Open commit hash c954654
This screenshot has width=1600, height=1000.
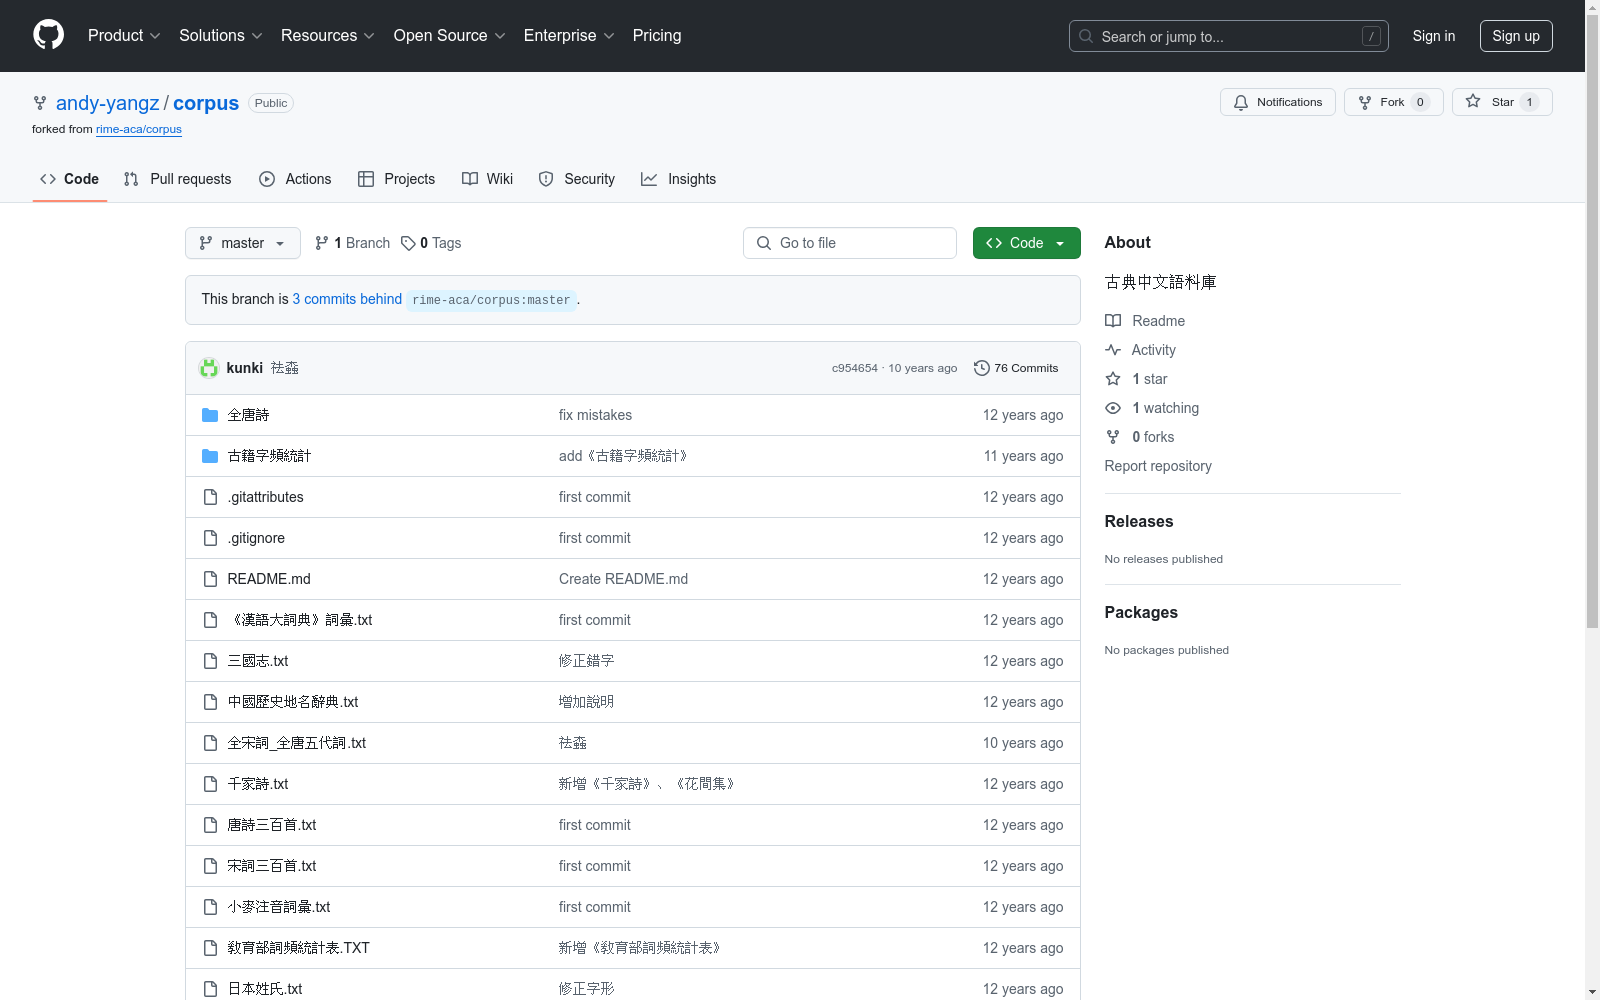(x=854, y=368)
